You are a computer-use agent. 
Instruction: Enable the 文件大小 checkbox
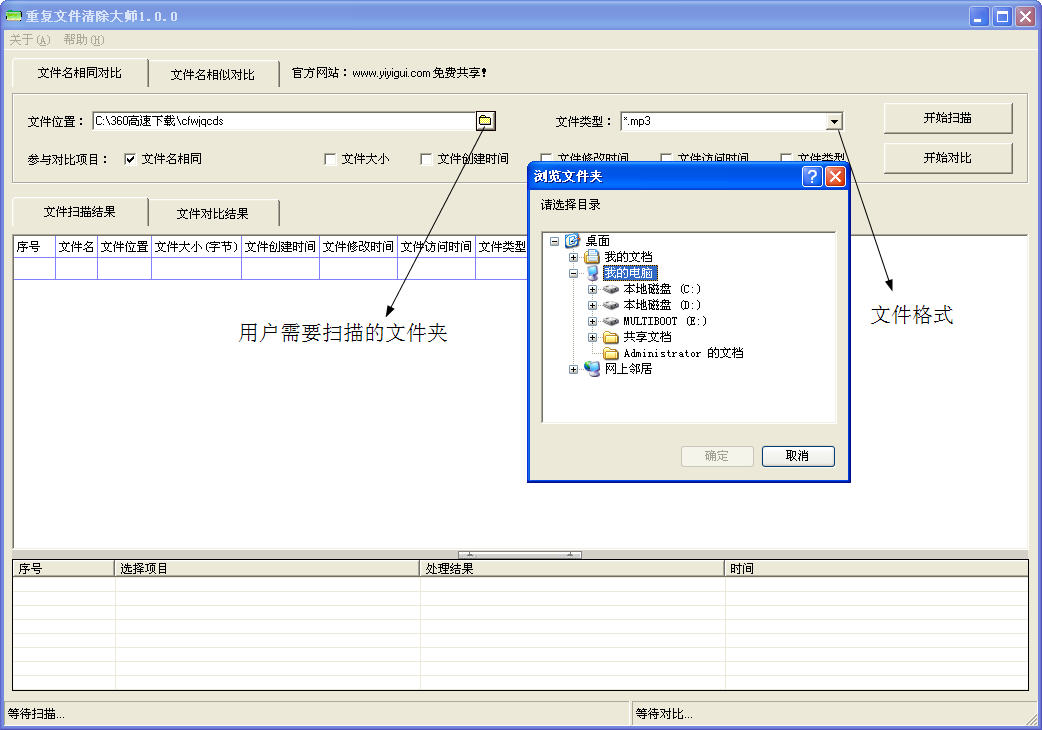(330, 159)
